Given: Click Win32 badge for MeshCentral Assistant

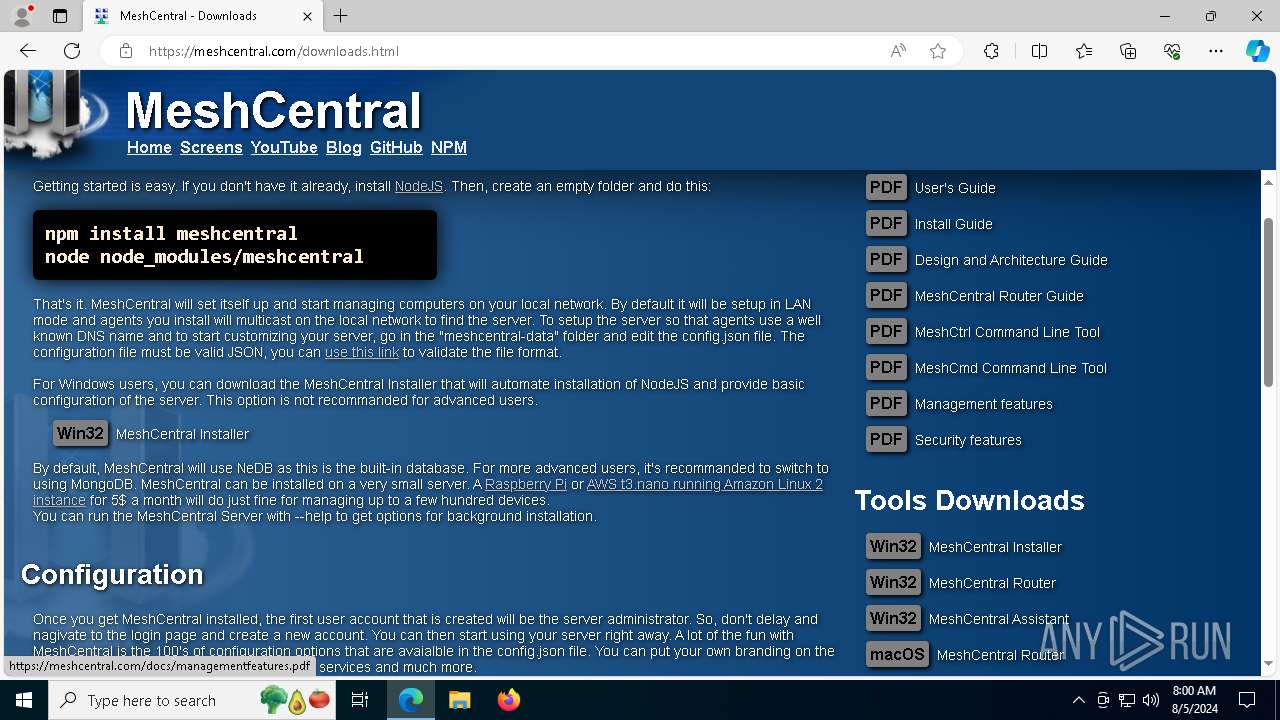Looking at the screenshot, I should 893,618.
